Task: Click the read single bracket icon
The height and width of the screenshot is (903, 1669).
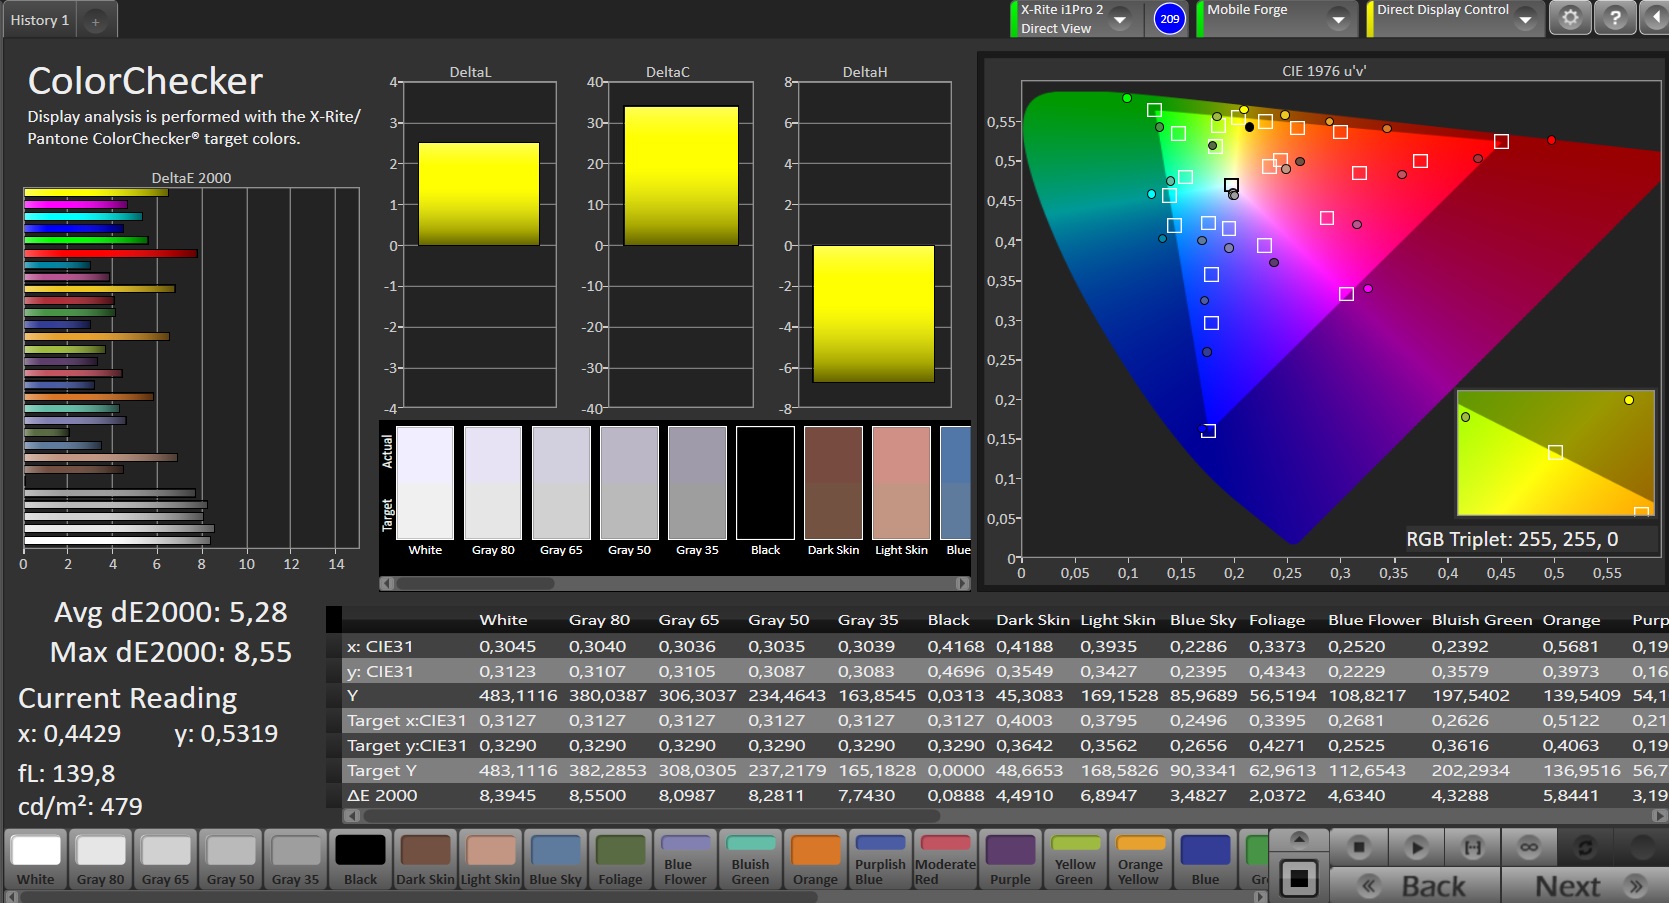Action: (1472, 847)
